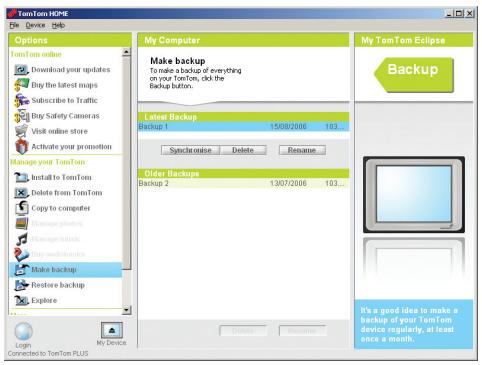Click the Older Backups header bar
The height and width of the screenshot is (365, 482).
pyautogui.click(x=243, y=174)
